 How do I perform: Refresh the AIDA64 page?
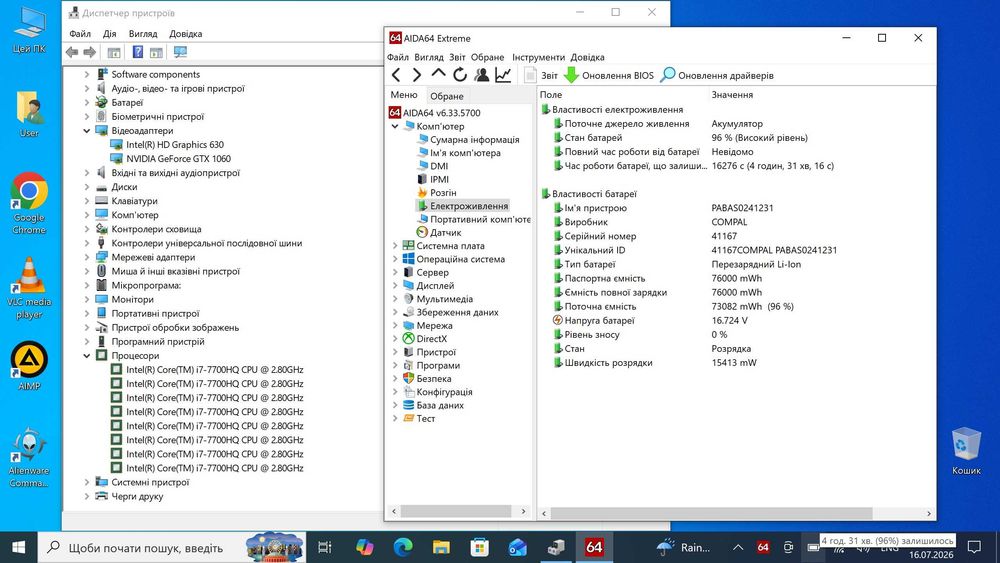tap(460, 75)
